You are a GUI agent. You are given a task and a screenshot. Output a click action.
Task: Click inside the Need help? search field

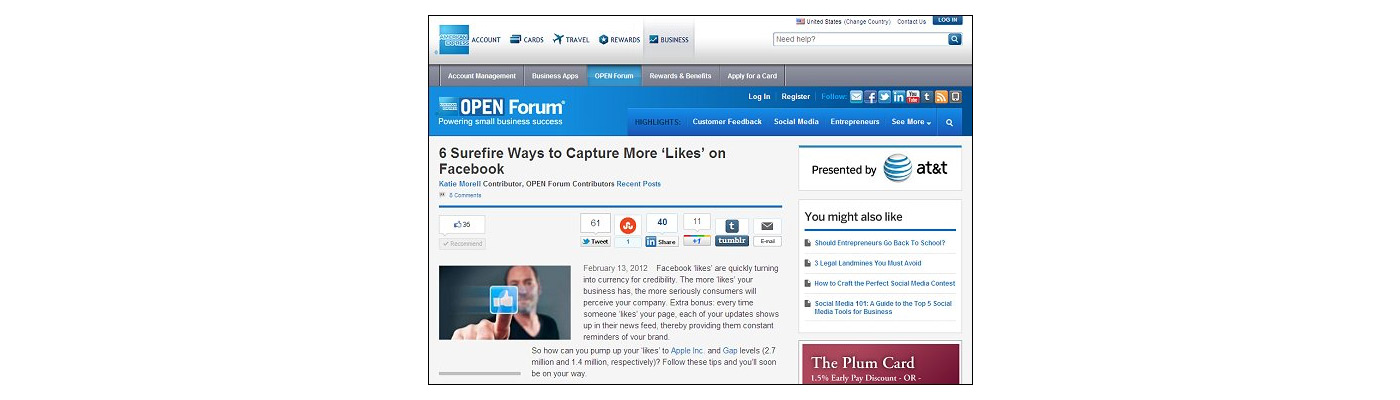(x=860, y=39)
